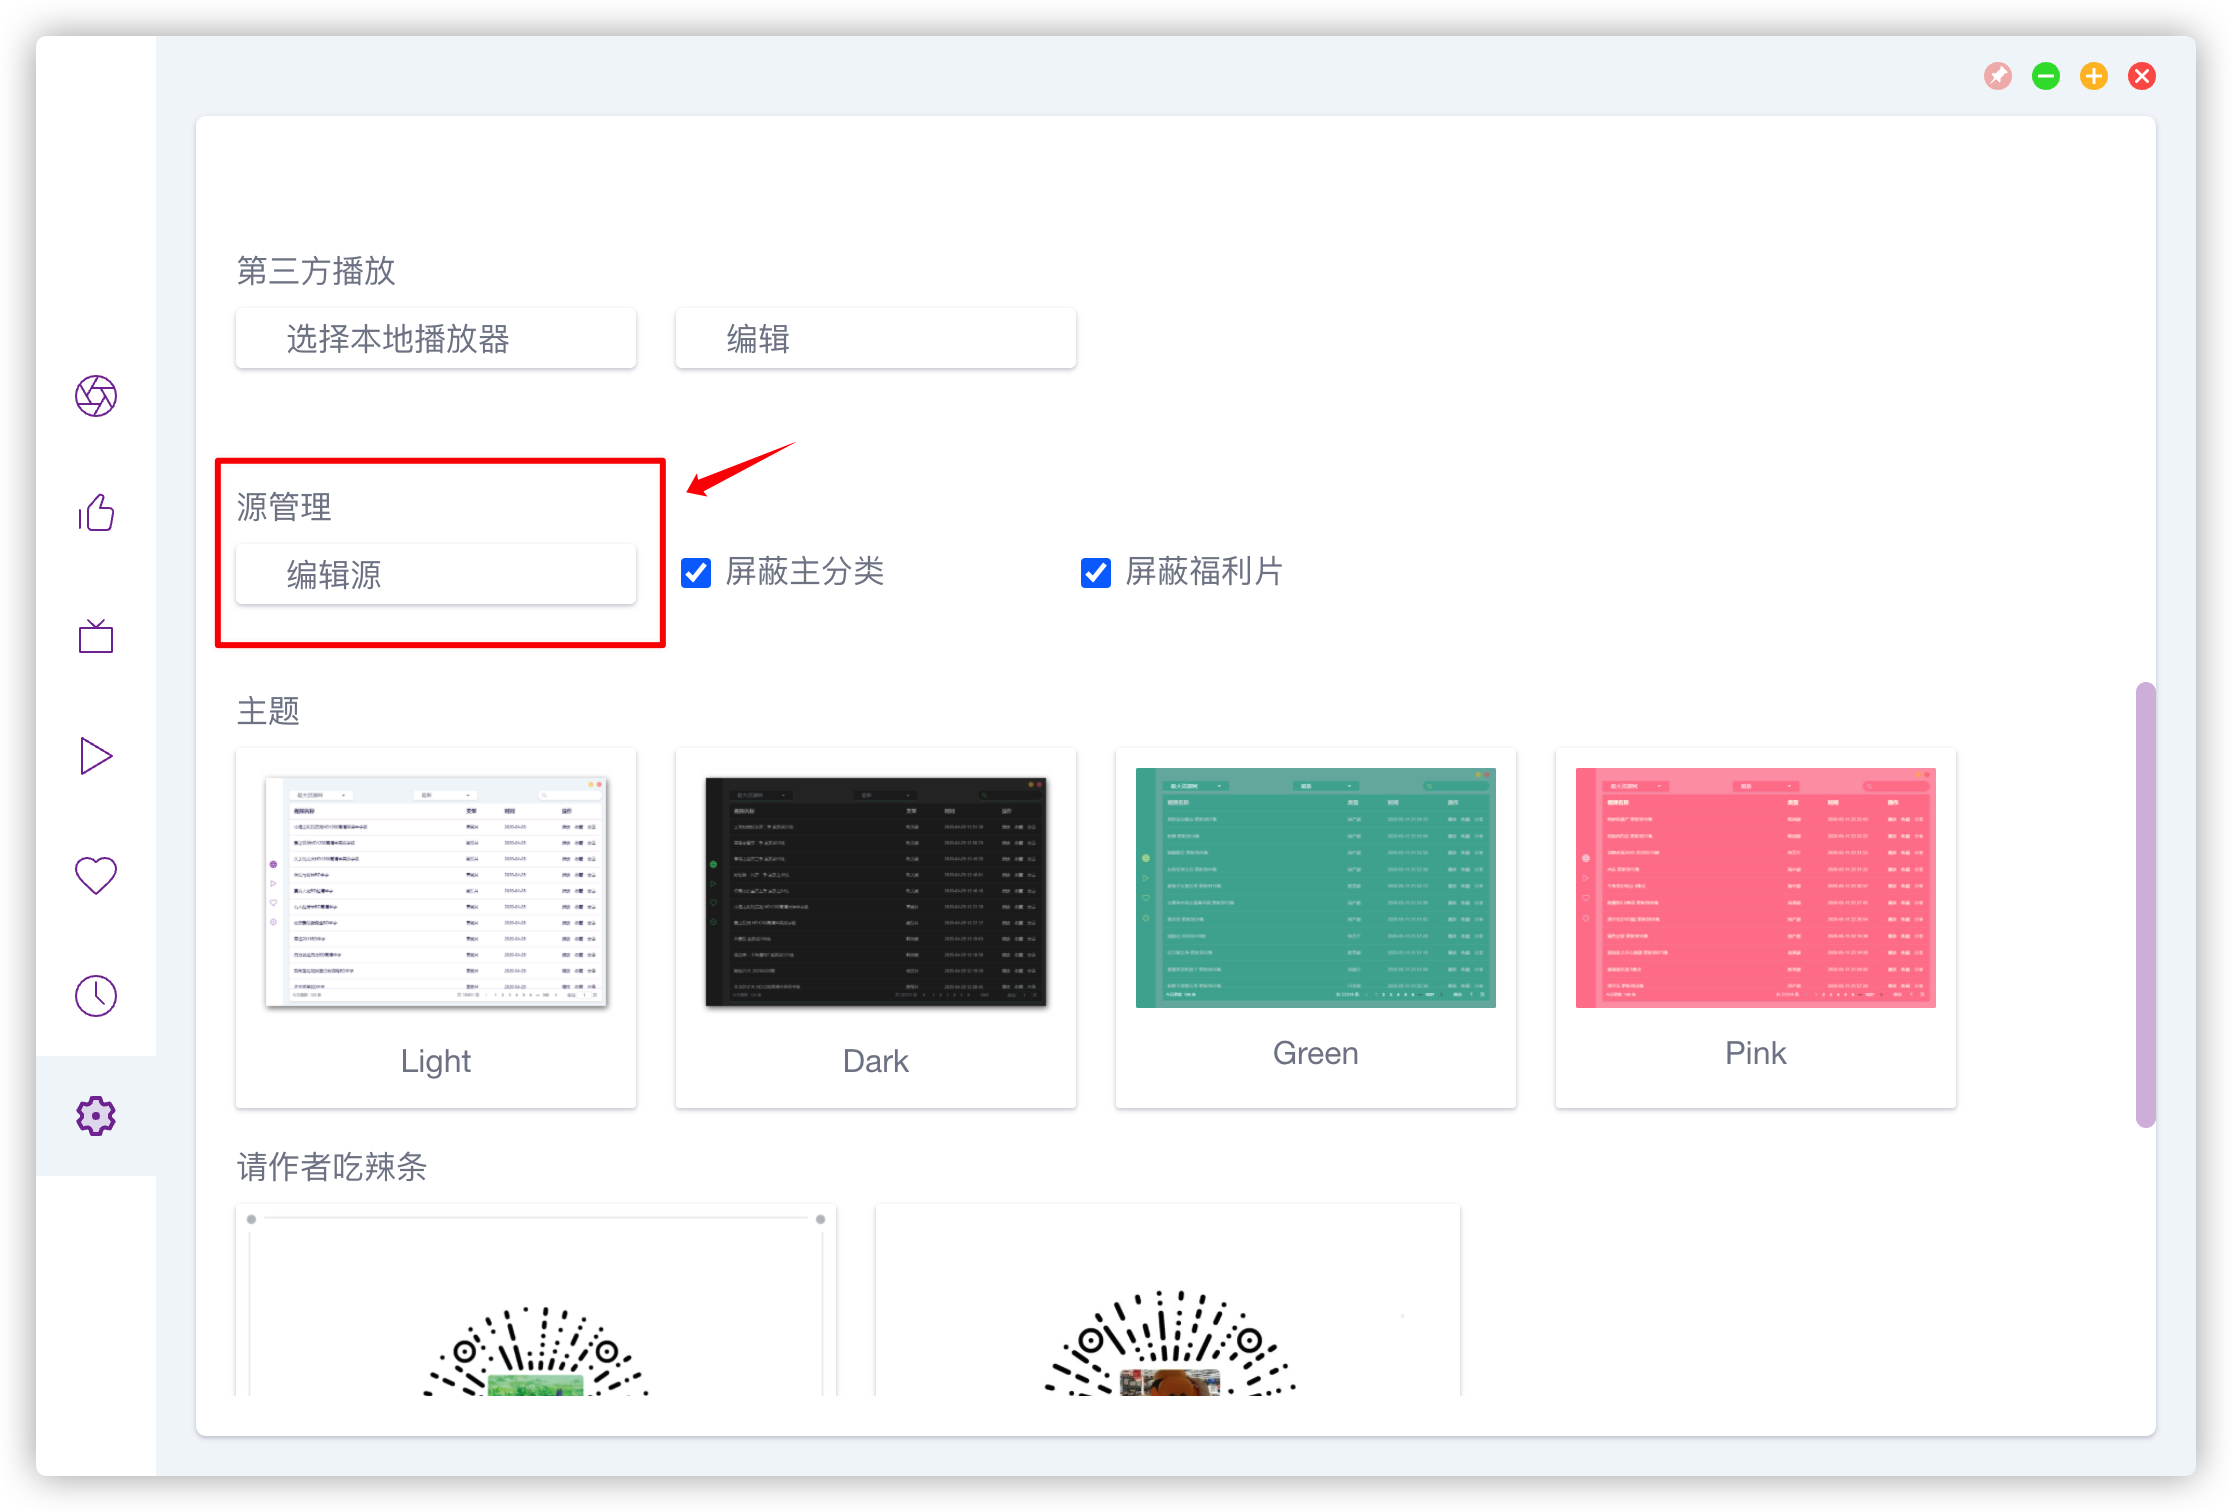Click the 编辑源 button
This screenshot has height=1512, width=2232.
[436, 575]
